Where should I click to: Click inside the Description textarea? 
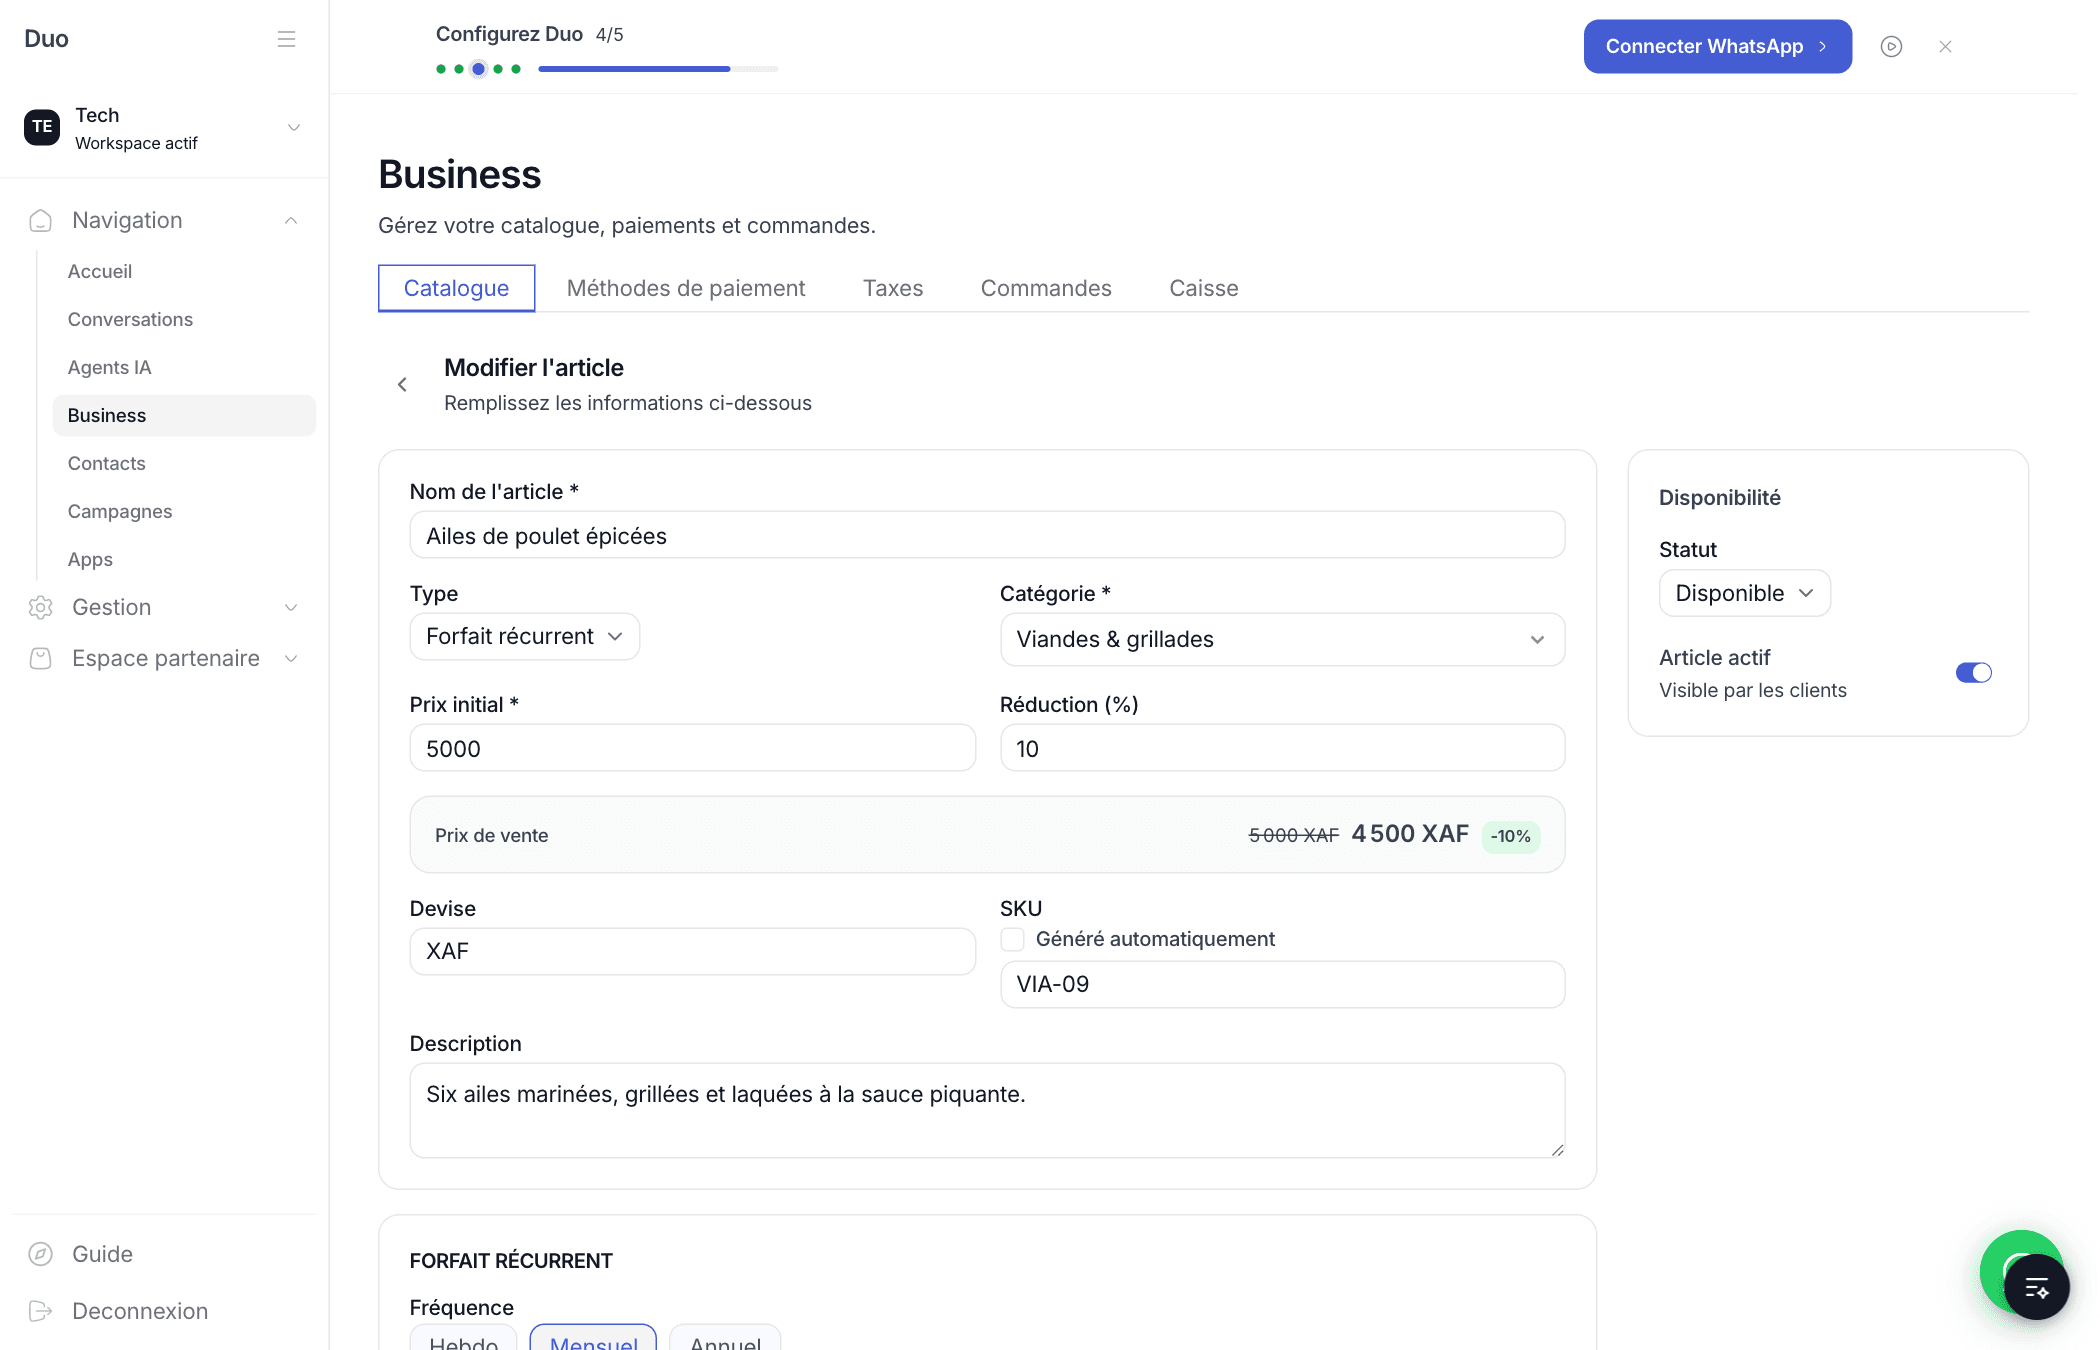pyautogui.click(x=987, y=1110)
